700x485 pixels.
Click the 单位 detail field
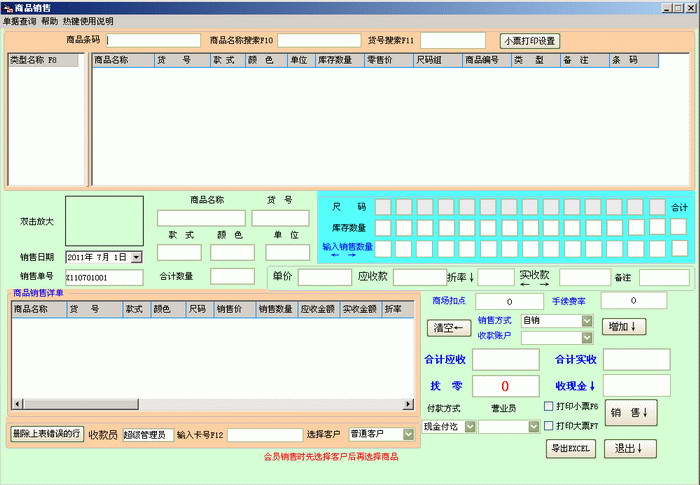click(288, 252)
